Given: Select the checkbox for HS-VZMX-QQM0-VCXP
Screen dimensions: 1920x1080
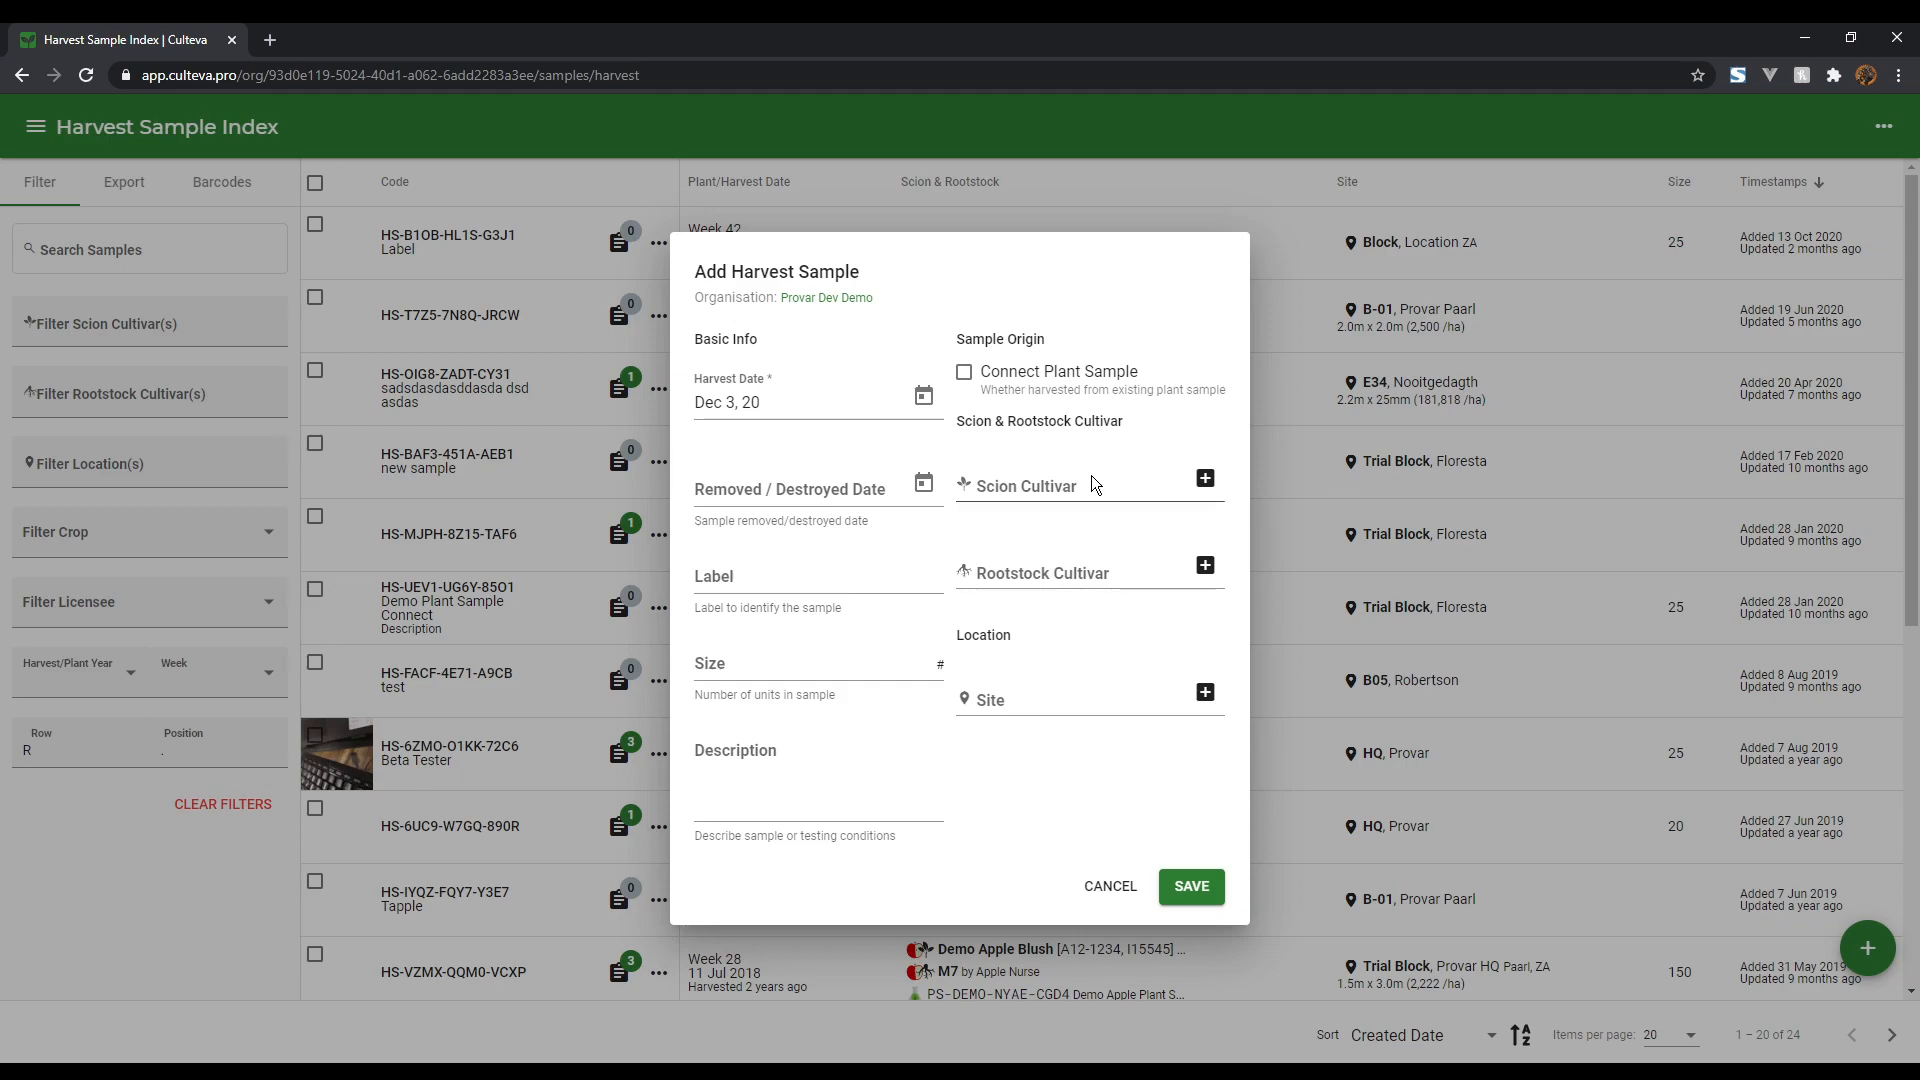Looking at the screenshot, I should coord(316,953).
